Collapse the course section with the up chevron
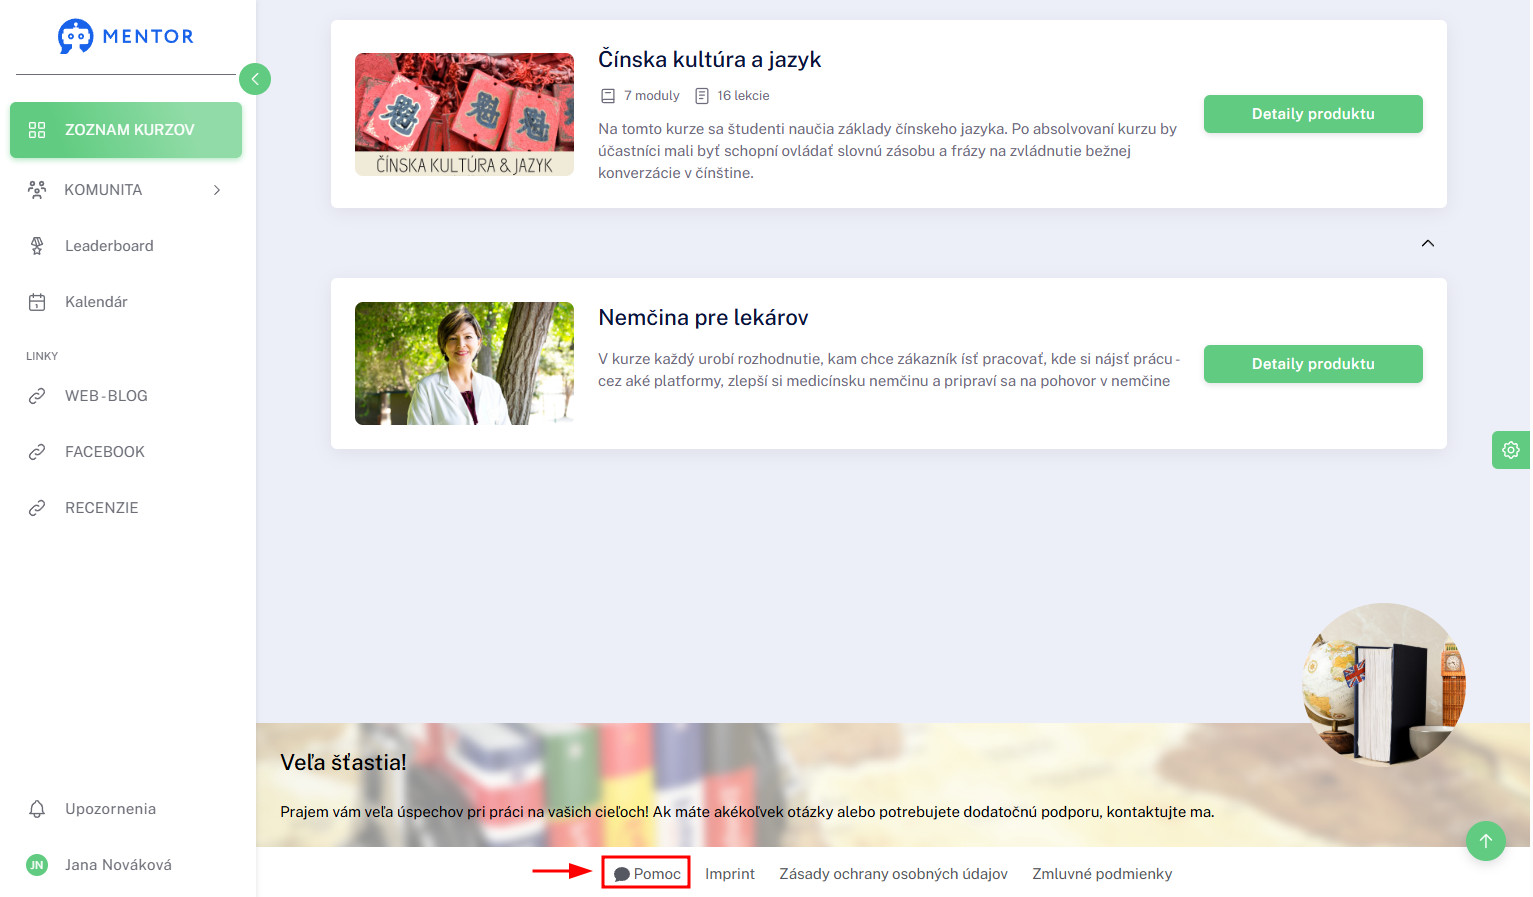 point(1428,243)
